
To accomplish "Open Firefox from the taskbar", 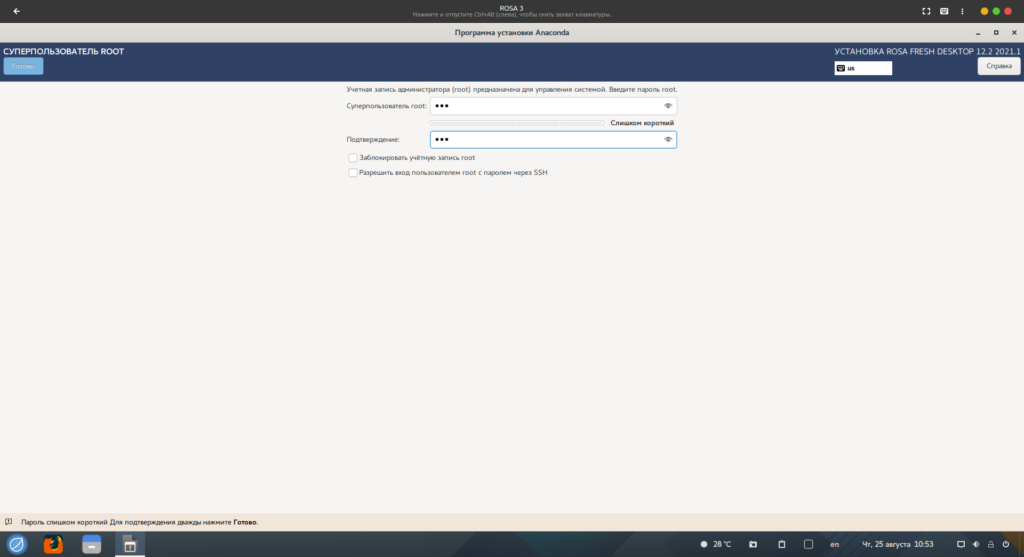I will (54, 544).
